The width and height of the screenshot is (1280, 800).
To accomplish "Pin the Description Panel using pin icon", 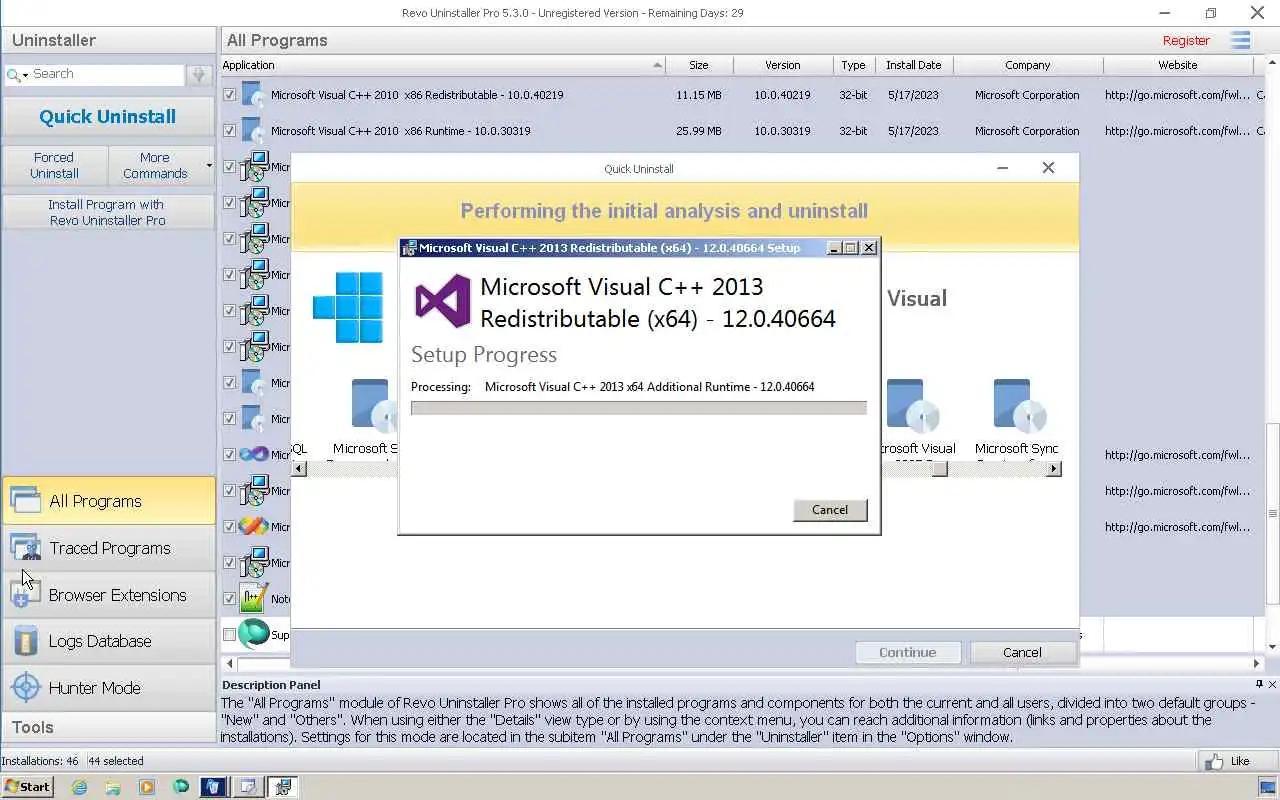I will 1259,684.
